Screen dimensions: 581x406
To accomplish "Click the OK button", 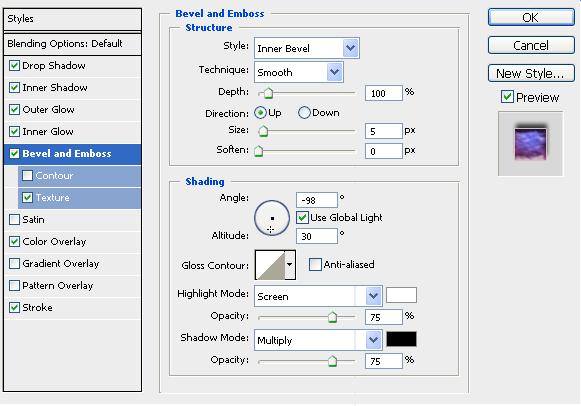I will coord(531,17).
